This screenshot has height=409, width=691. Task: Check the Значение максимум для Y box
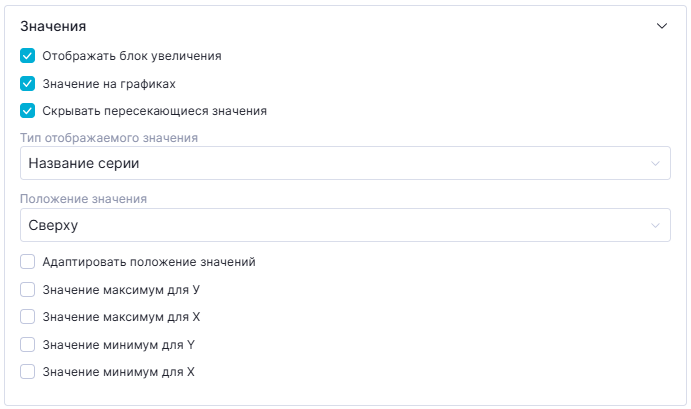[x=28, y=290]
